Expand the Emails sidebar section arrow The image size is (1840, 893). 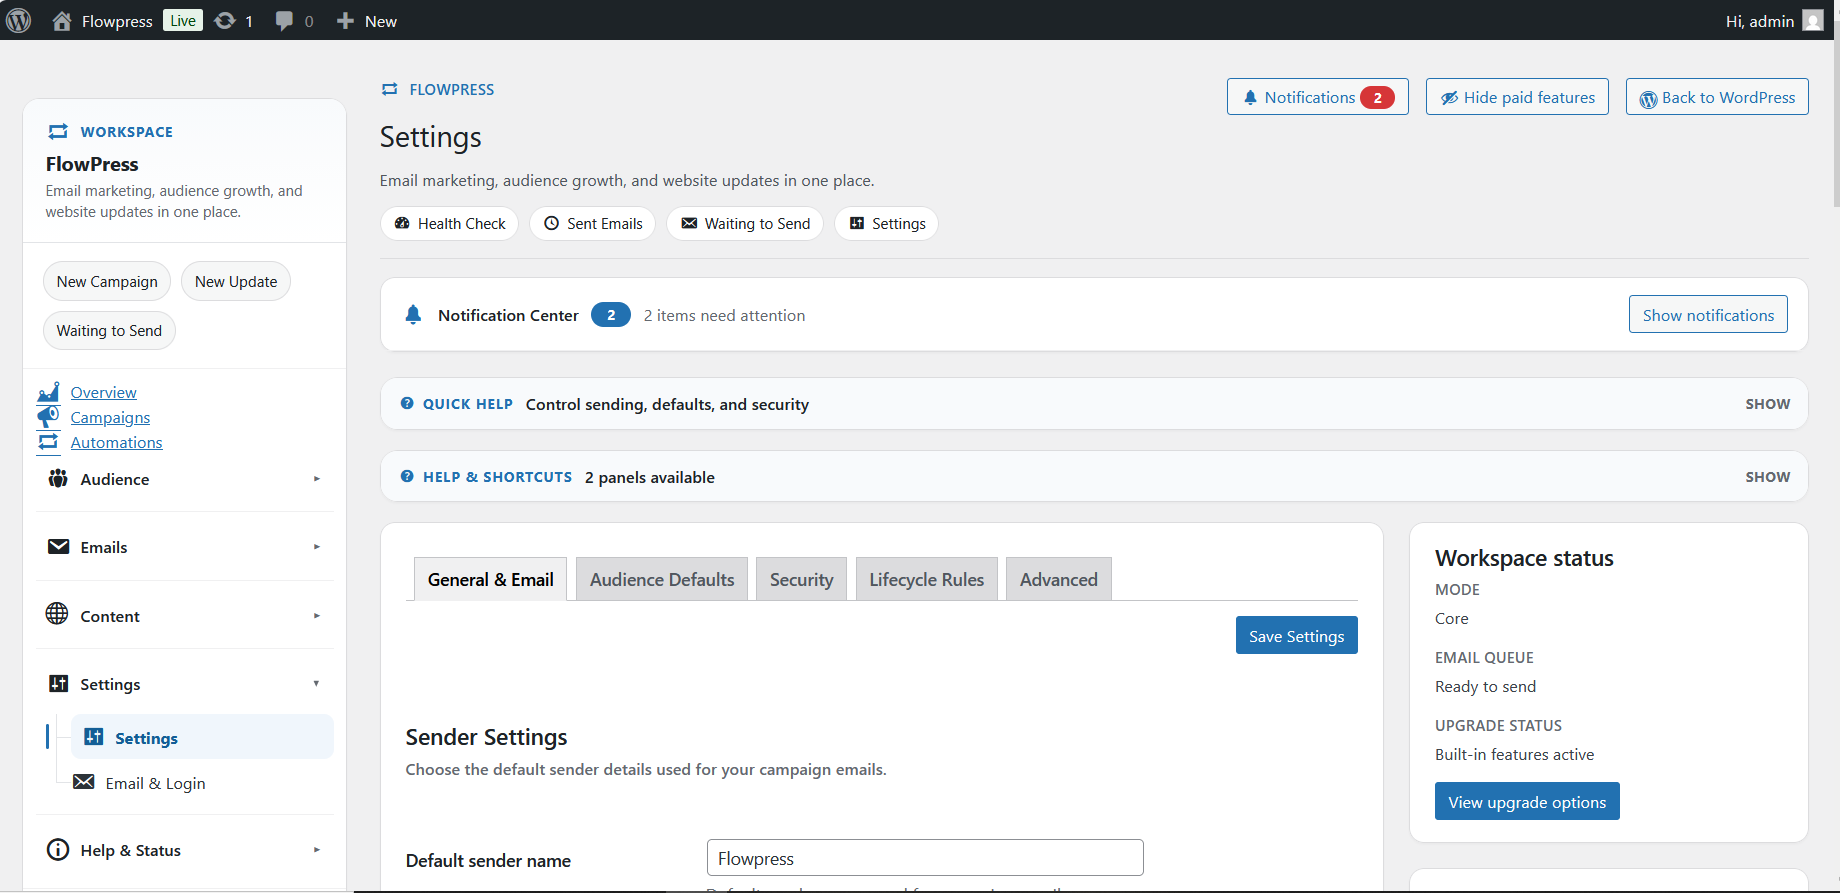click(x=316, y=547)
